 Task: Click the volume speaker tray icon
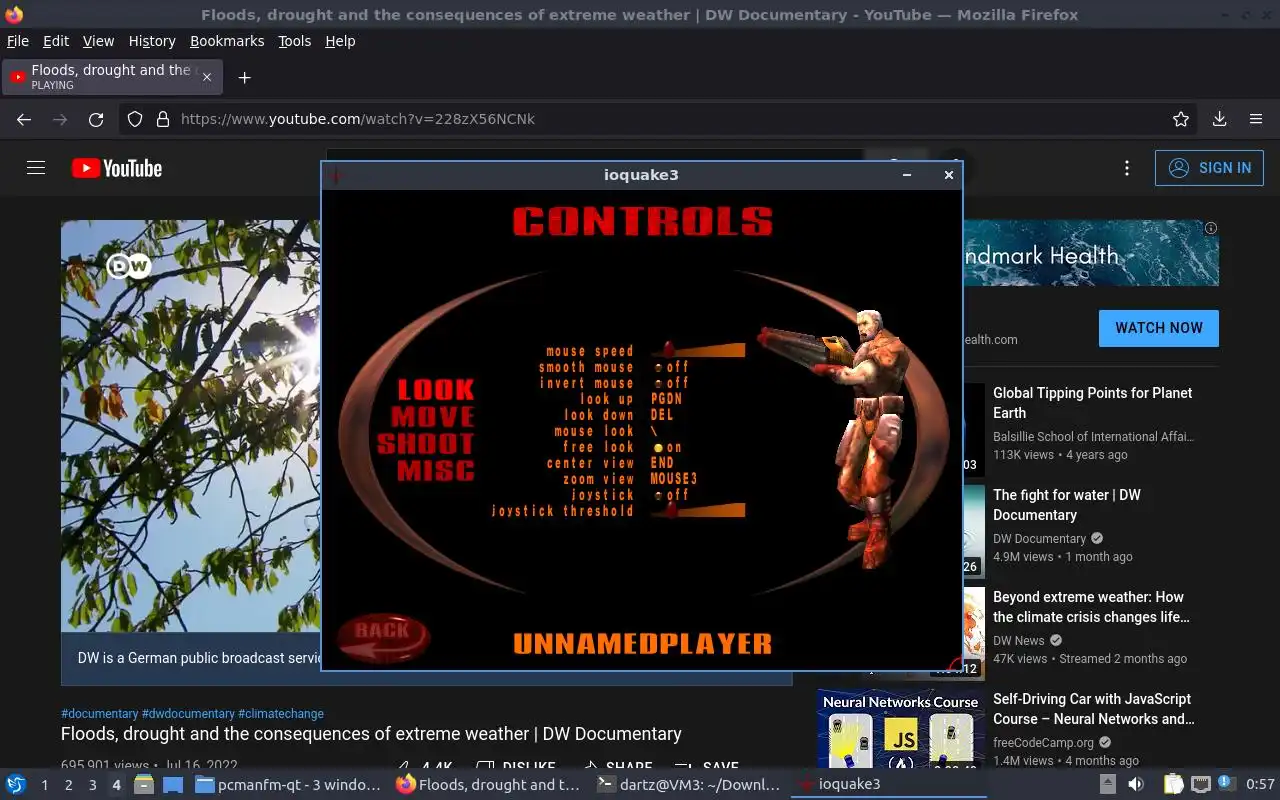pyautogui.click(x=1136, y=785)
